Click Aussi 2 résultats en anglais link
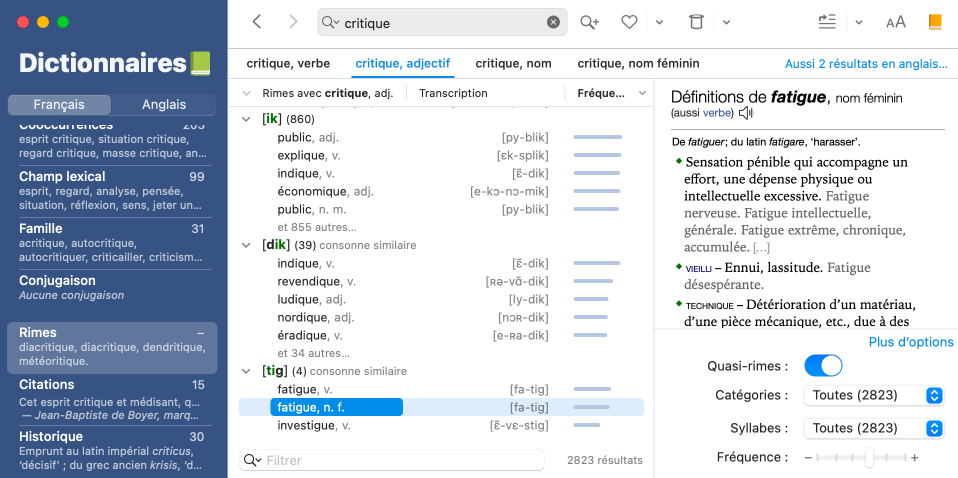Screen dimensions: 958x478 coord(866,64)
